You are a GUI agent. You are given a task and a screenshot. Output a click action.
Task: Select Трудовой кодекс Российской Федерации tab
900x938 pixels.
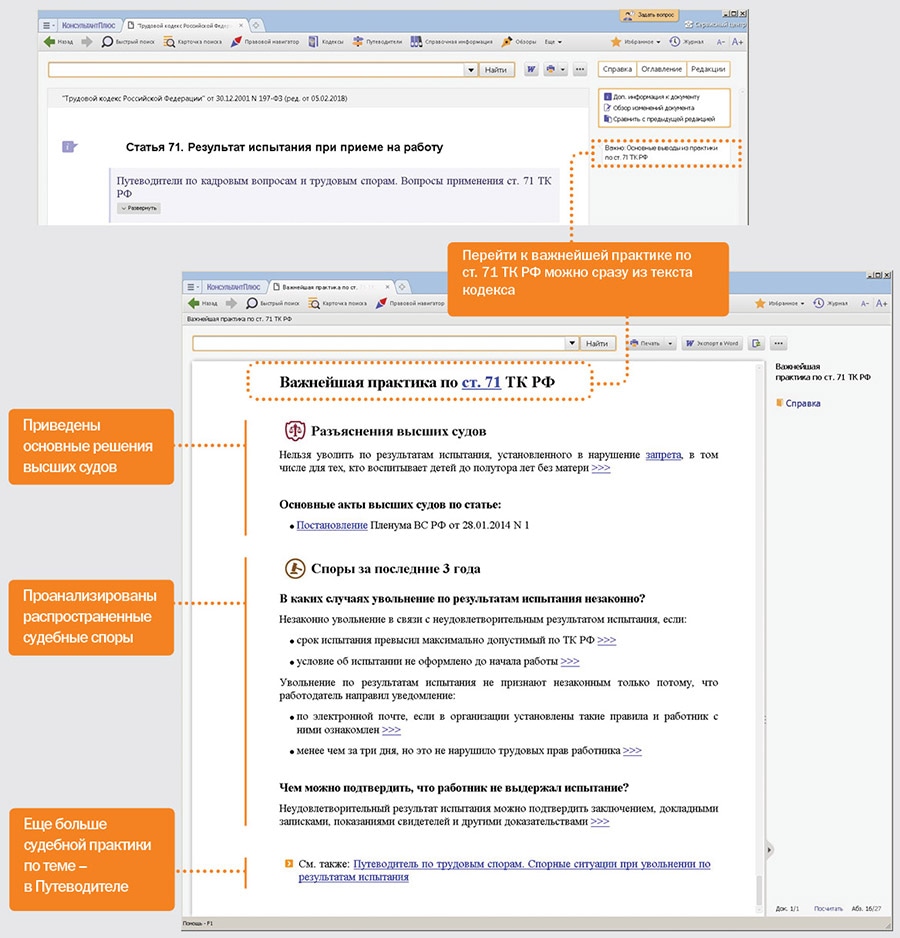[x=183, y=26]
